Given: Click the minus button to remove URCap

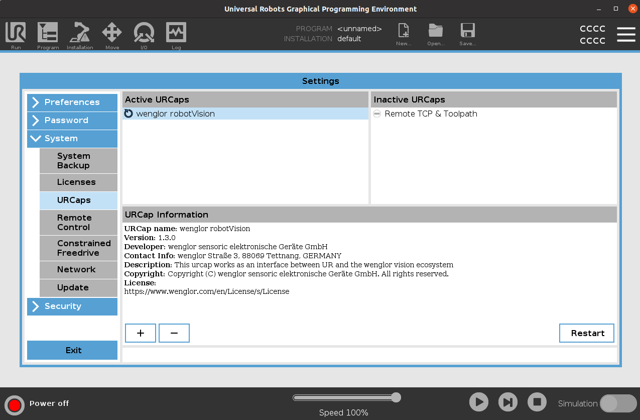Looking at the screenshot, I should [x=174, y=333].
